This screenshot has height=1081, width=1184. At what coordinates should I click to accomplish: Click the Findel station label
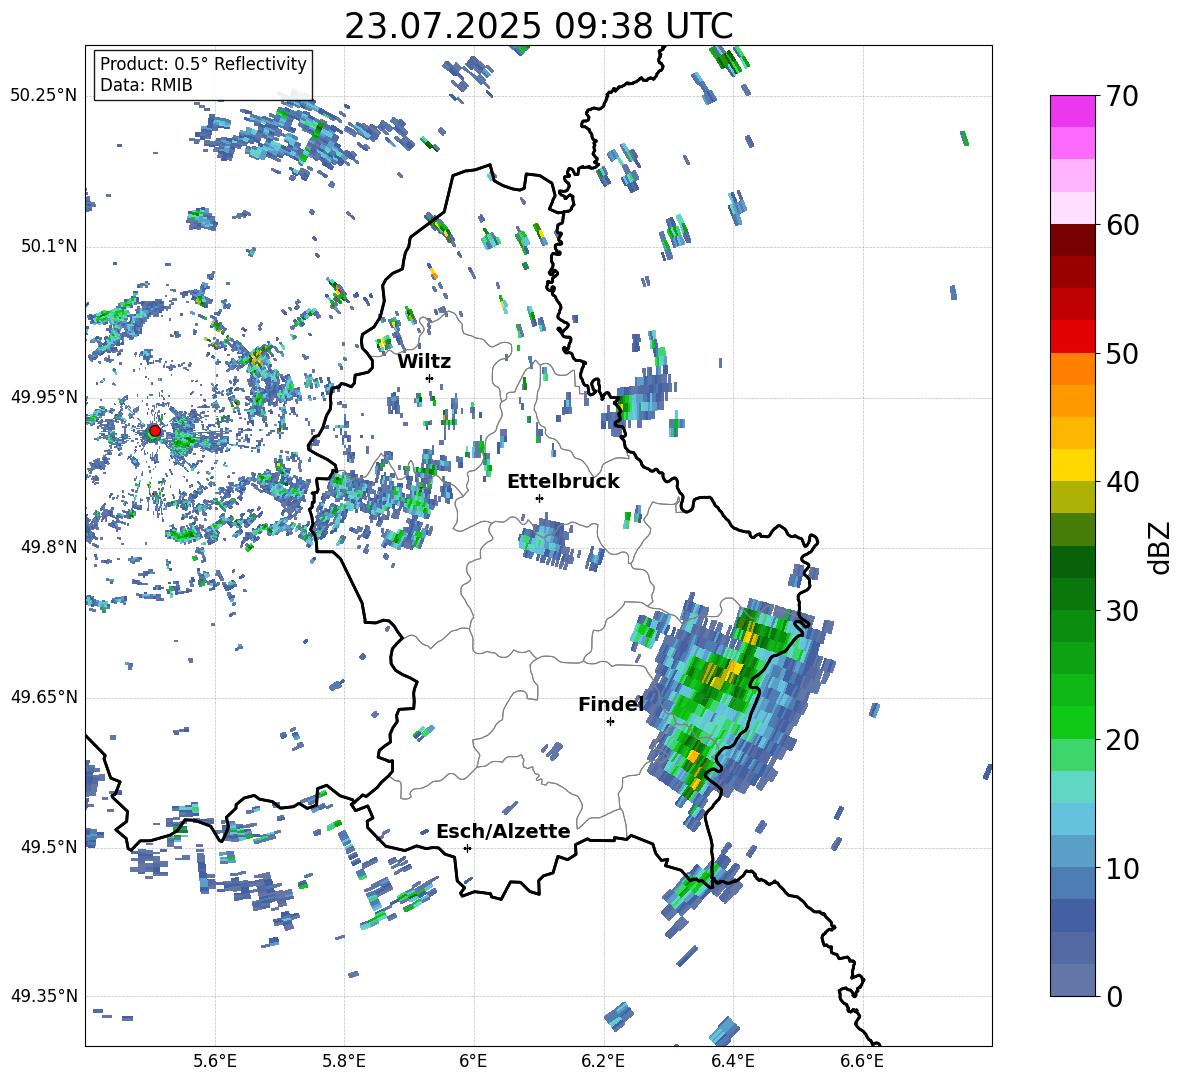(611, 704)
